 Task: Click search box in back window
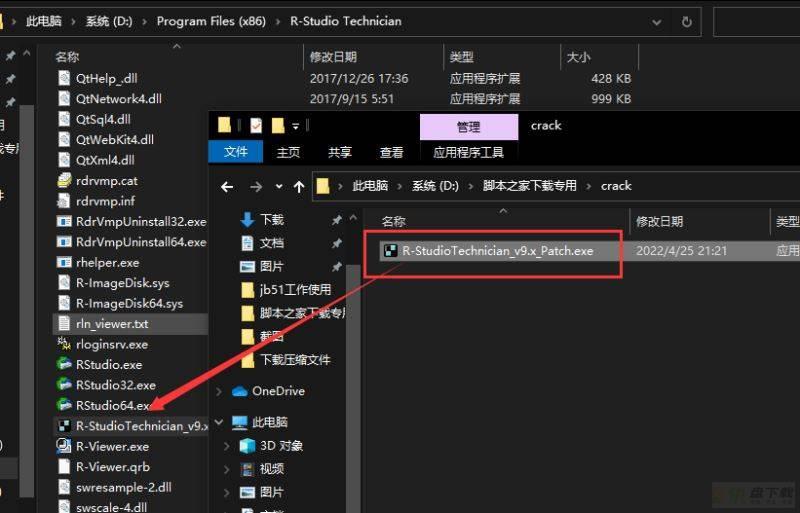(x=757, y=21)
